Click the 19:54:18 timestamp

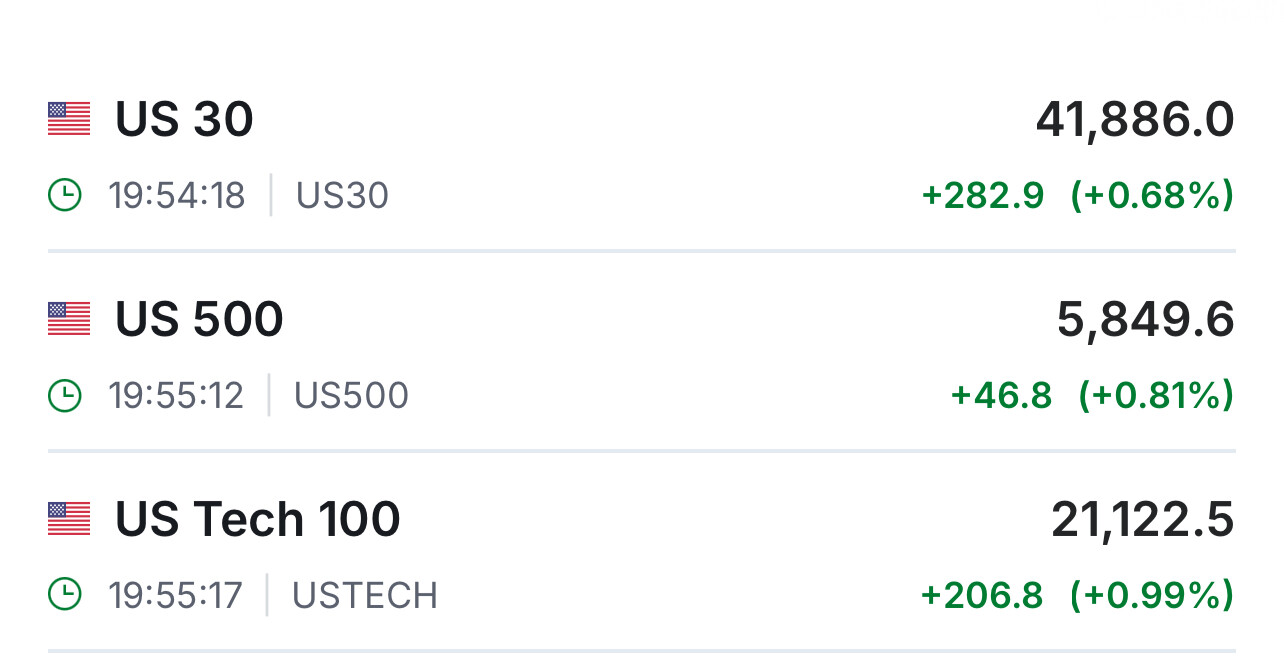point(177,196)
